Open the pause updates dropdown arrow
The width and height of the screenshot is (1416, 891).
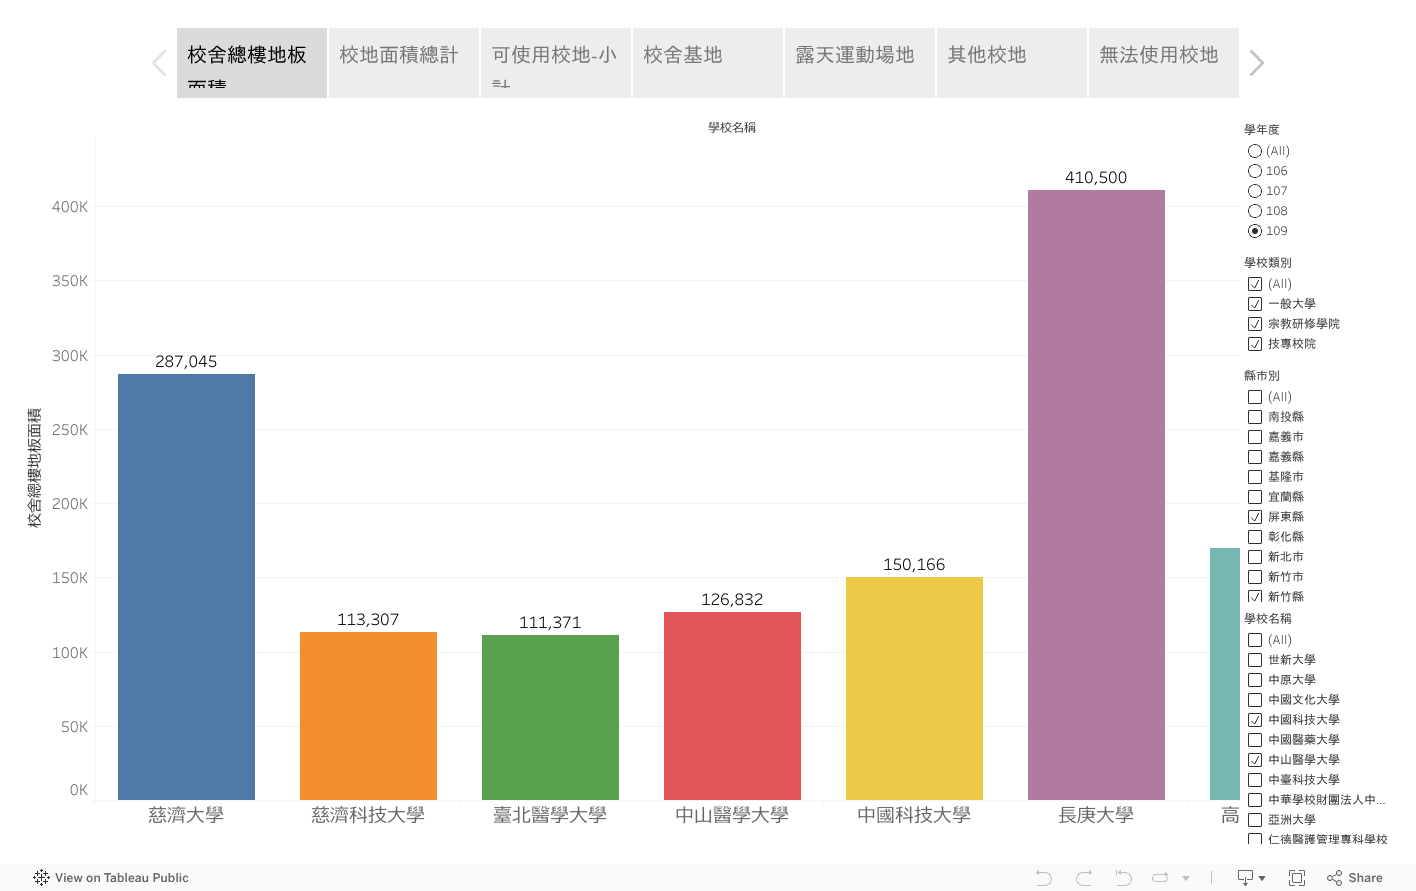[1186, 879]
